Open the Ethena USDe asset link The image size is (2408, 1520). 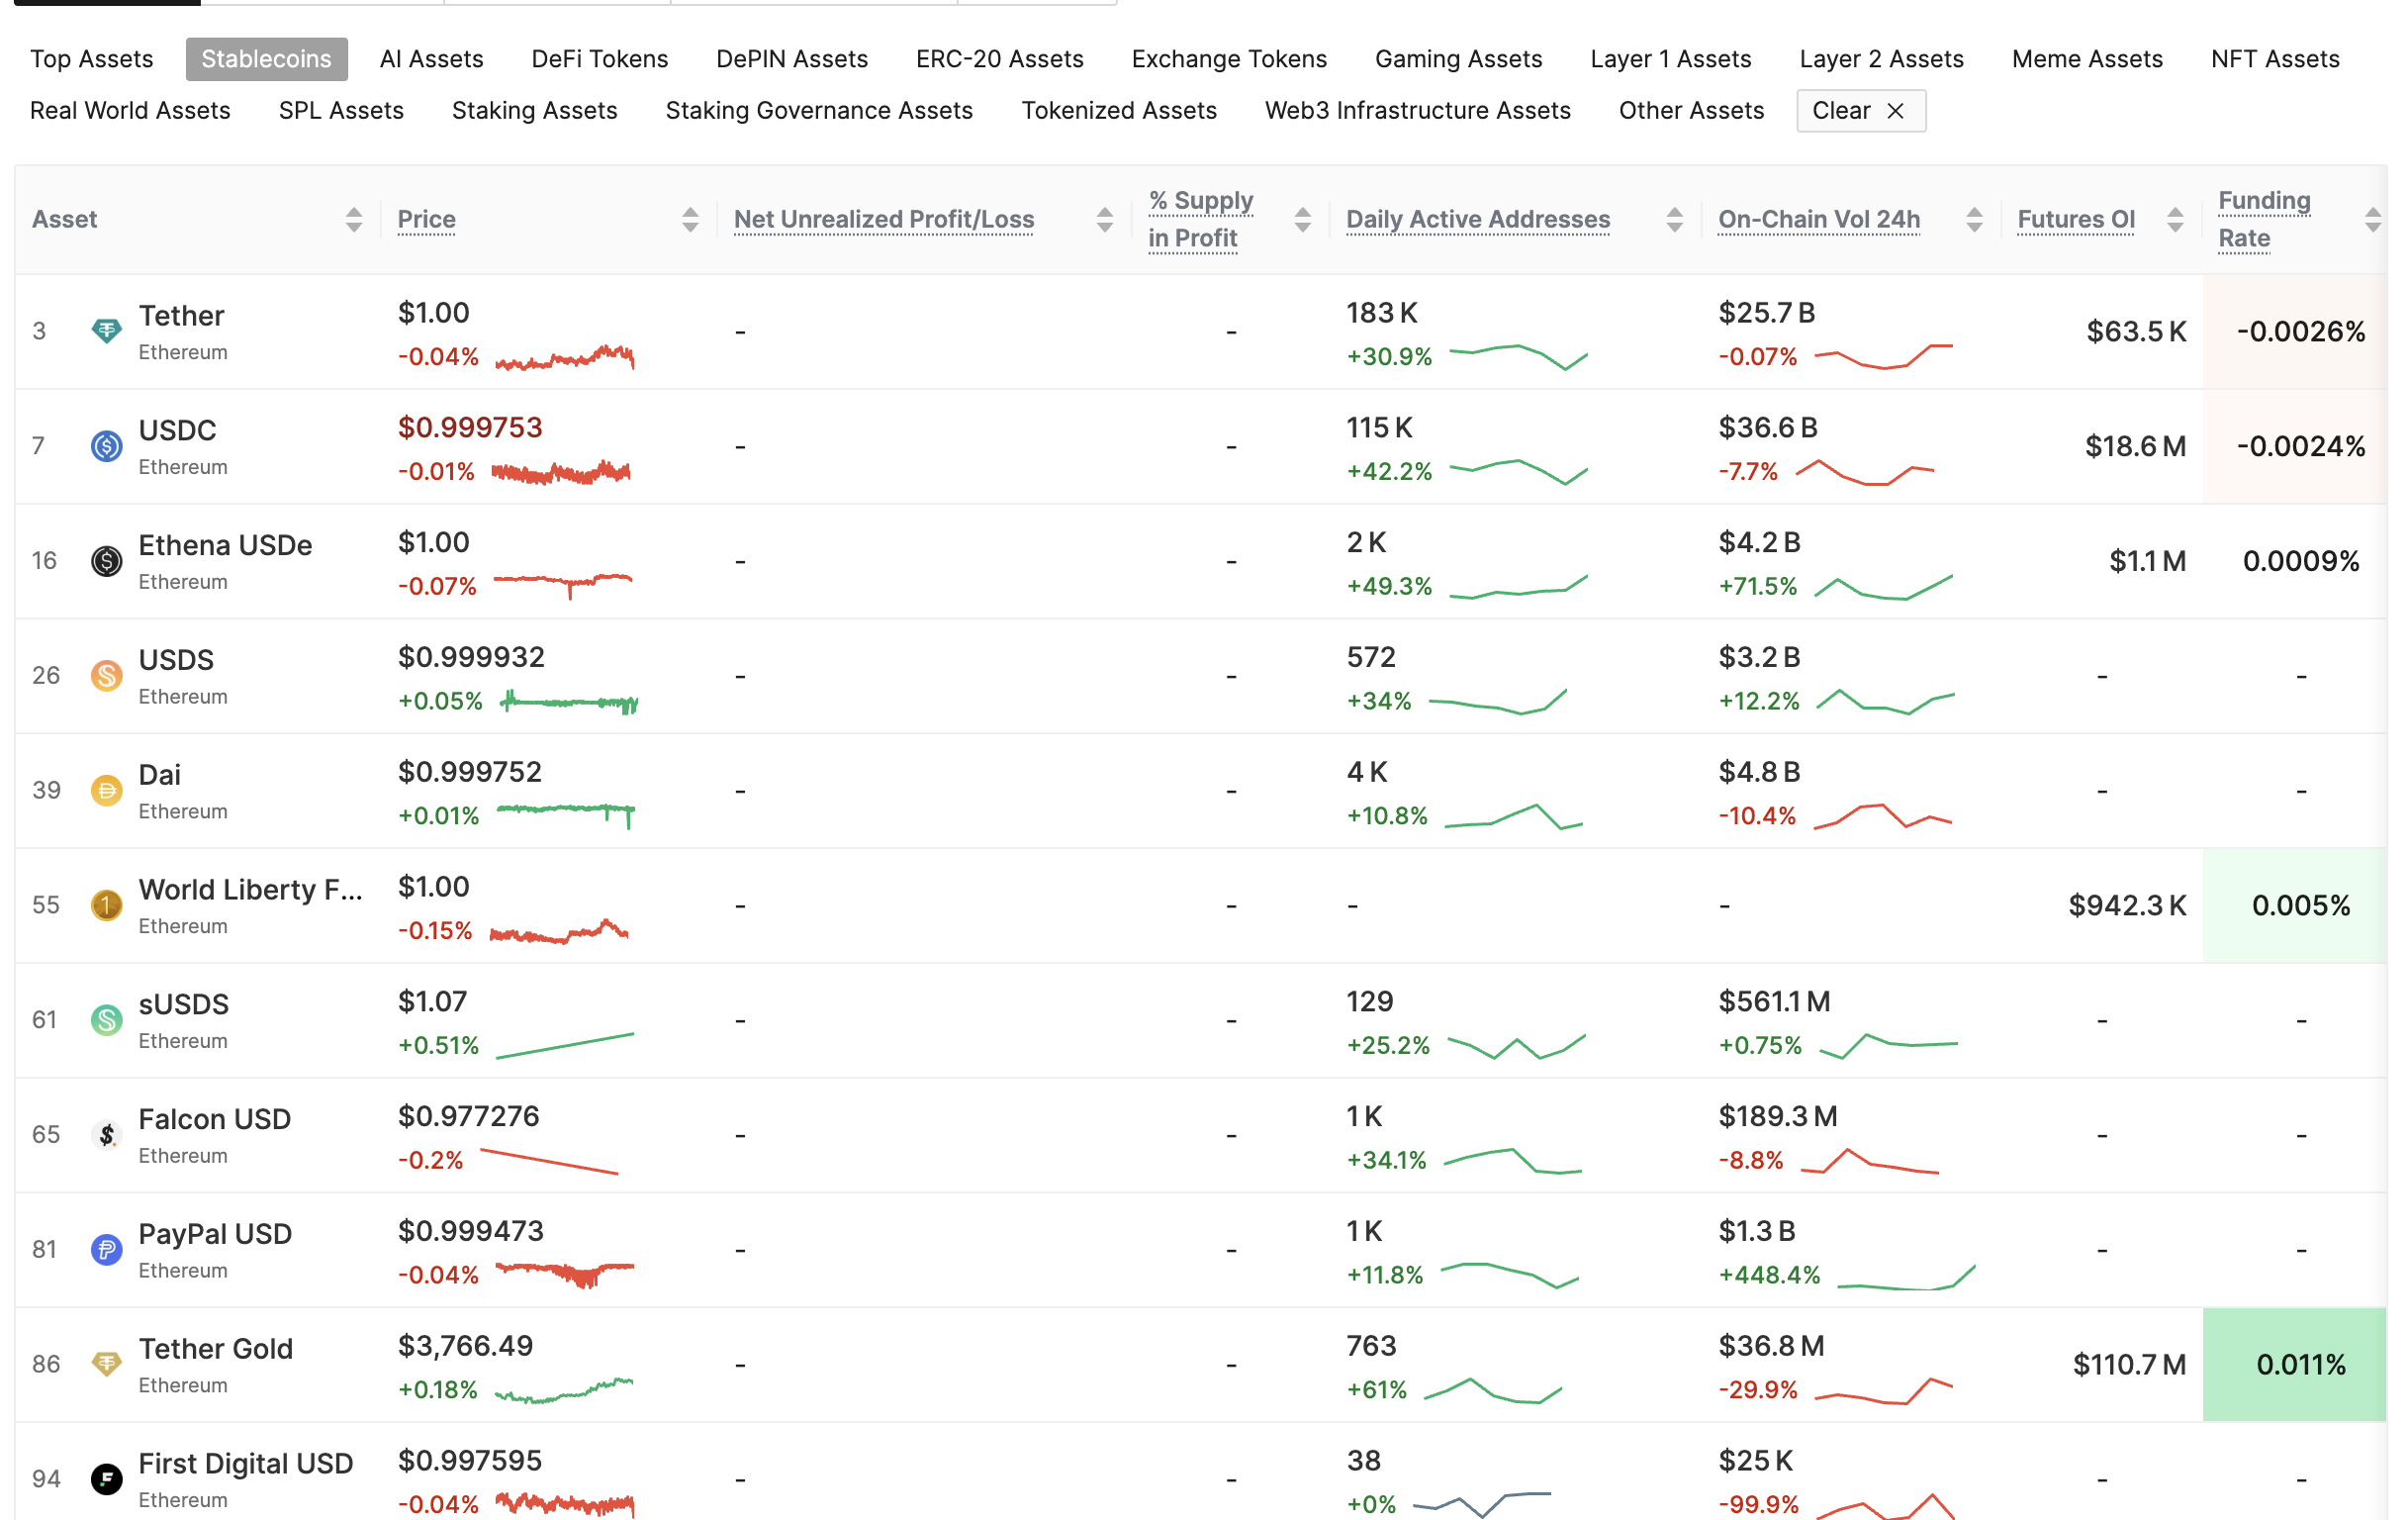click(225, 546)
